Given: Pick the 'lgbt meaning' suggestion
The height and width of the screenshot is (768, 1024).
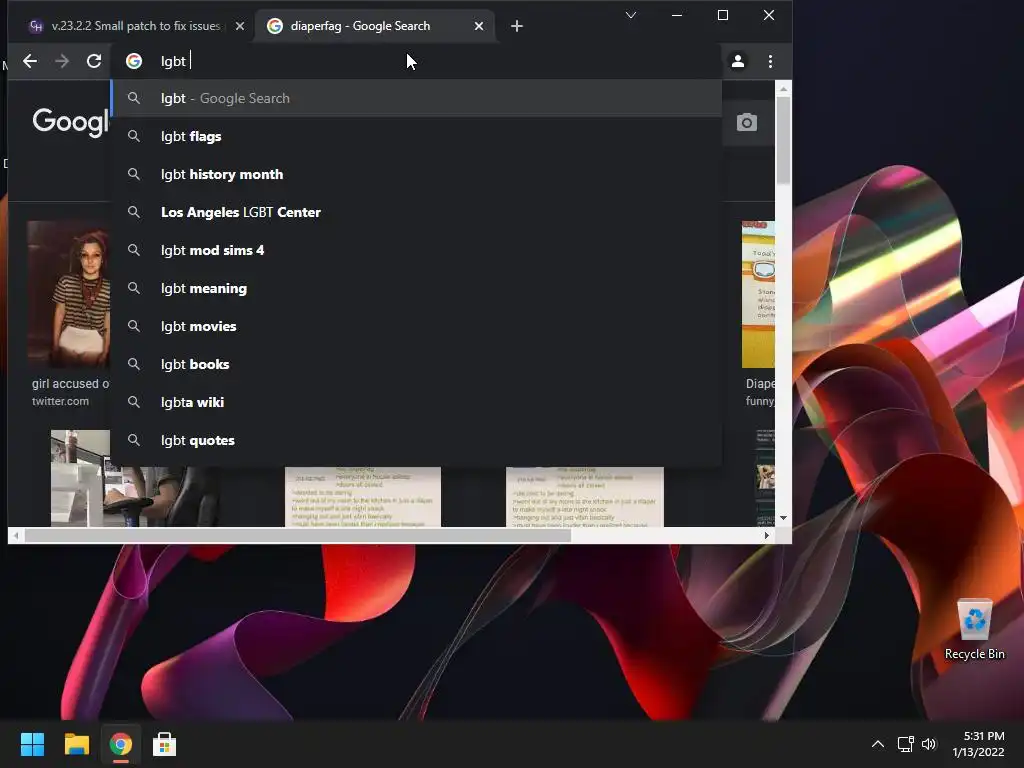Looking at the screenshot, I should click(x=417, y=289).
